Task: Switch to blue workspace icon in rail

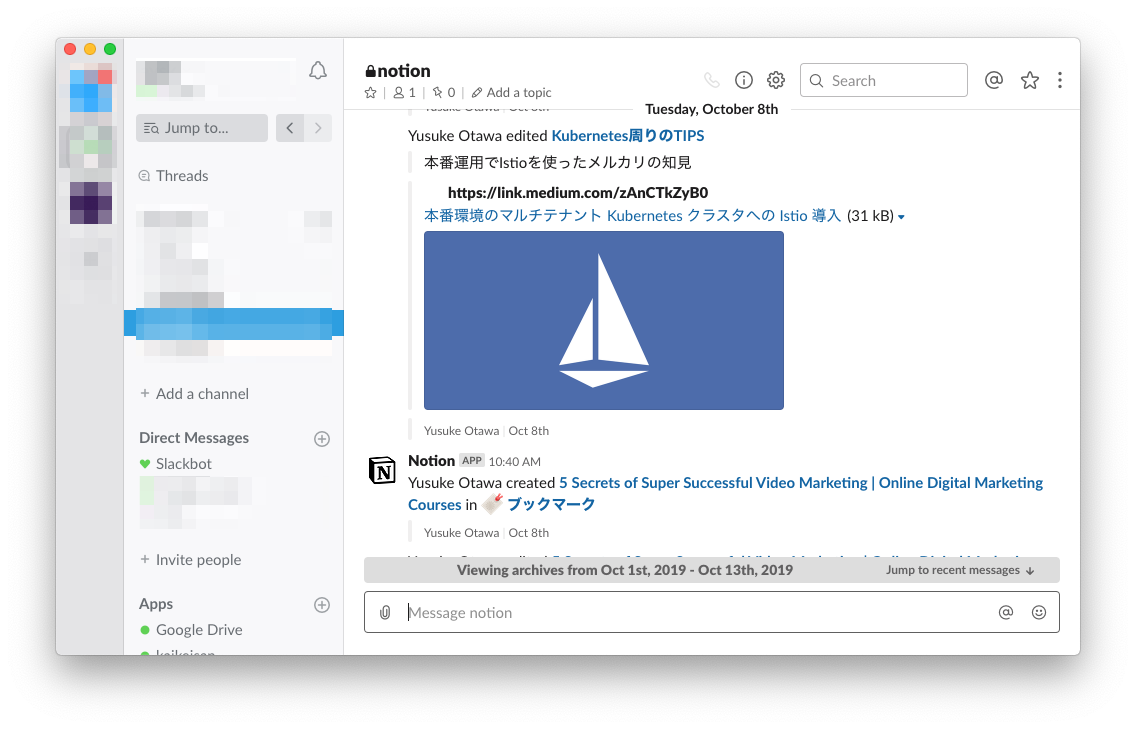Action: pyautogui.click(x=91, y=90)
